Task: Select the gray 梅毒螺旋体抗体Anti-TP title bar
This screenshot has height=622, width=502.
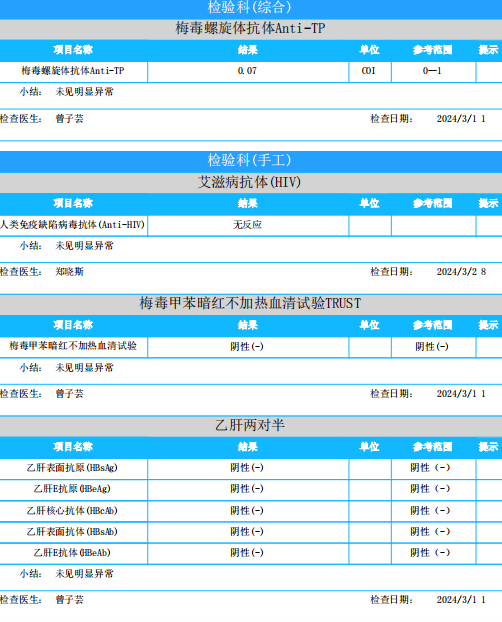Action: click(251, 29)
